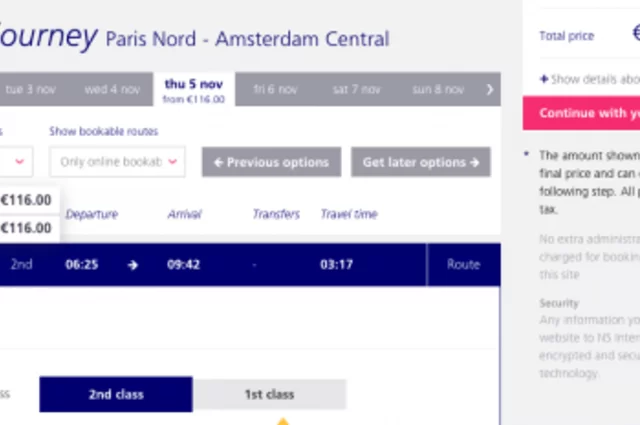The height and width of the screenshot is (425, 640).
Task: Choose the first €116.00 dropdown option
Action: [x=27, y=200]
